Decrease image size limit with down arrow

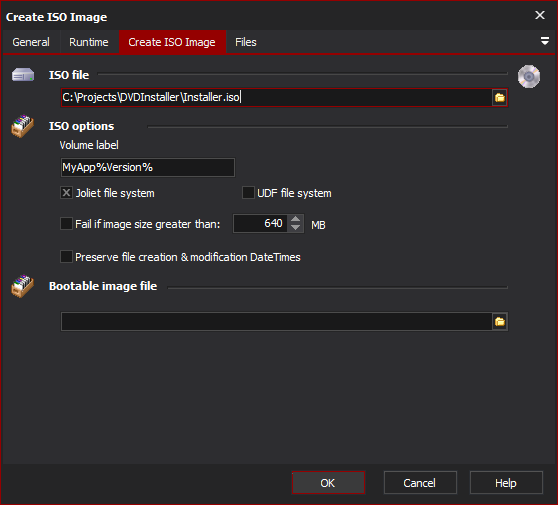[295, 228]
